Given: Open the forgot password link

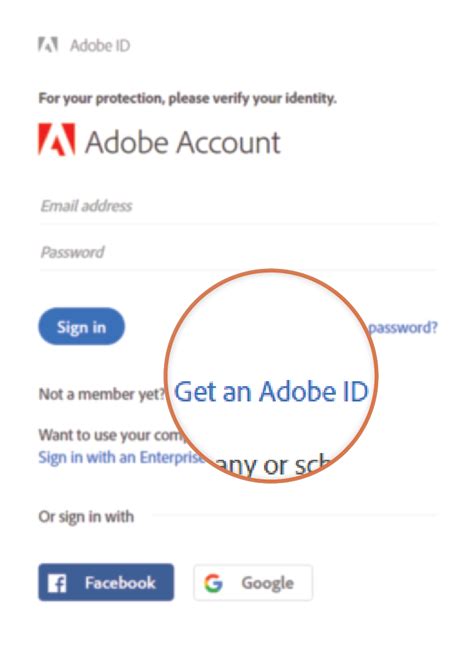Looking at the screenshot, I should pyautogui.click(x=403, y=328).
